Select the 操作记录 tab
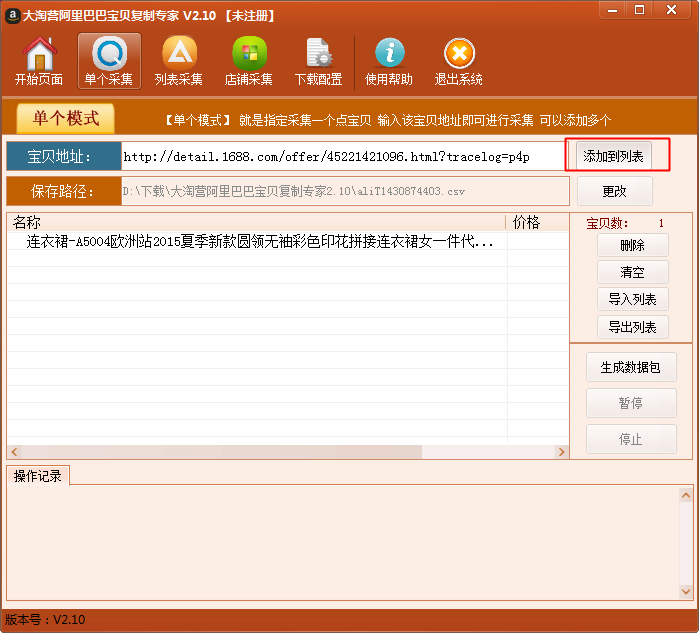The image size is (699, 633). coord(38,476)
